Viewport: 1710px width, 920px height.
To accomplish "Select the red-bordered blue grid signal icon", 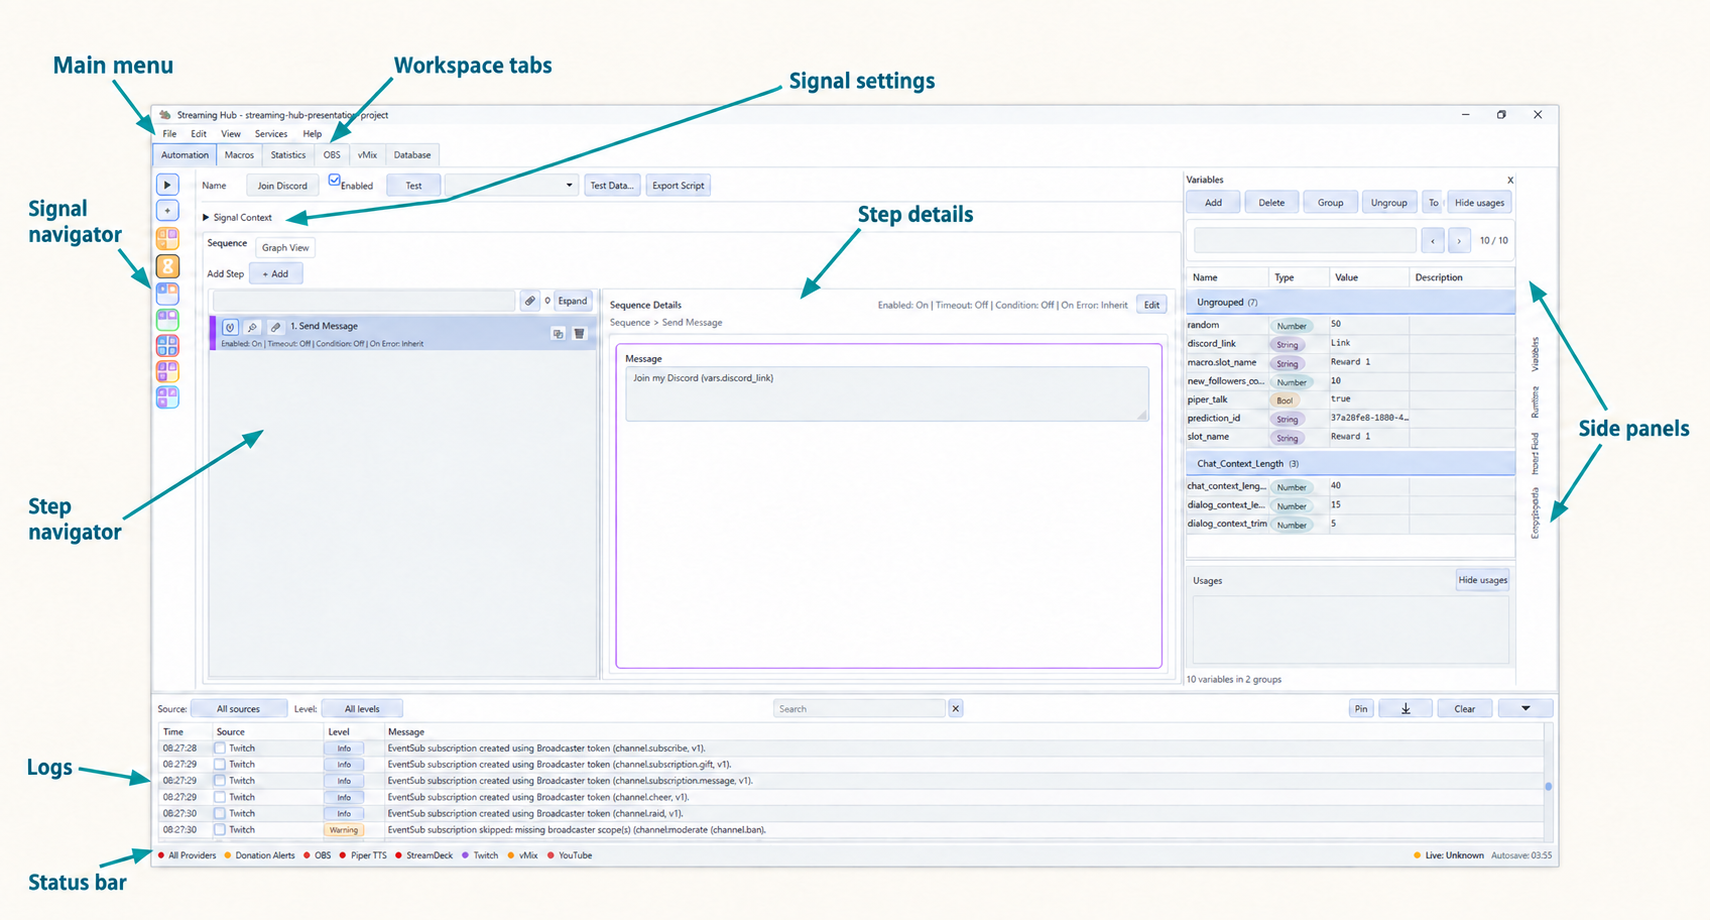I will [x=167, y=345].
